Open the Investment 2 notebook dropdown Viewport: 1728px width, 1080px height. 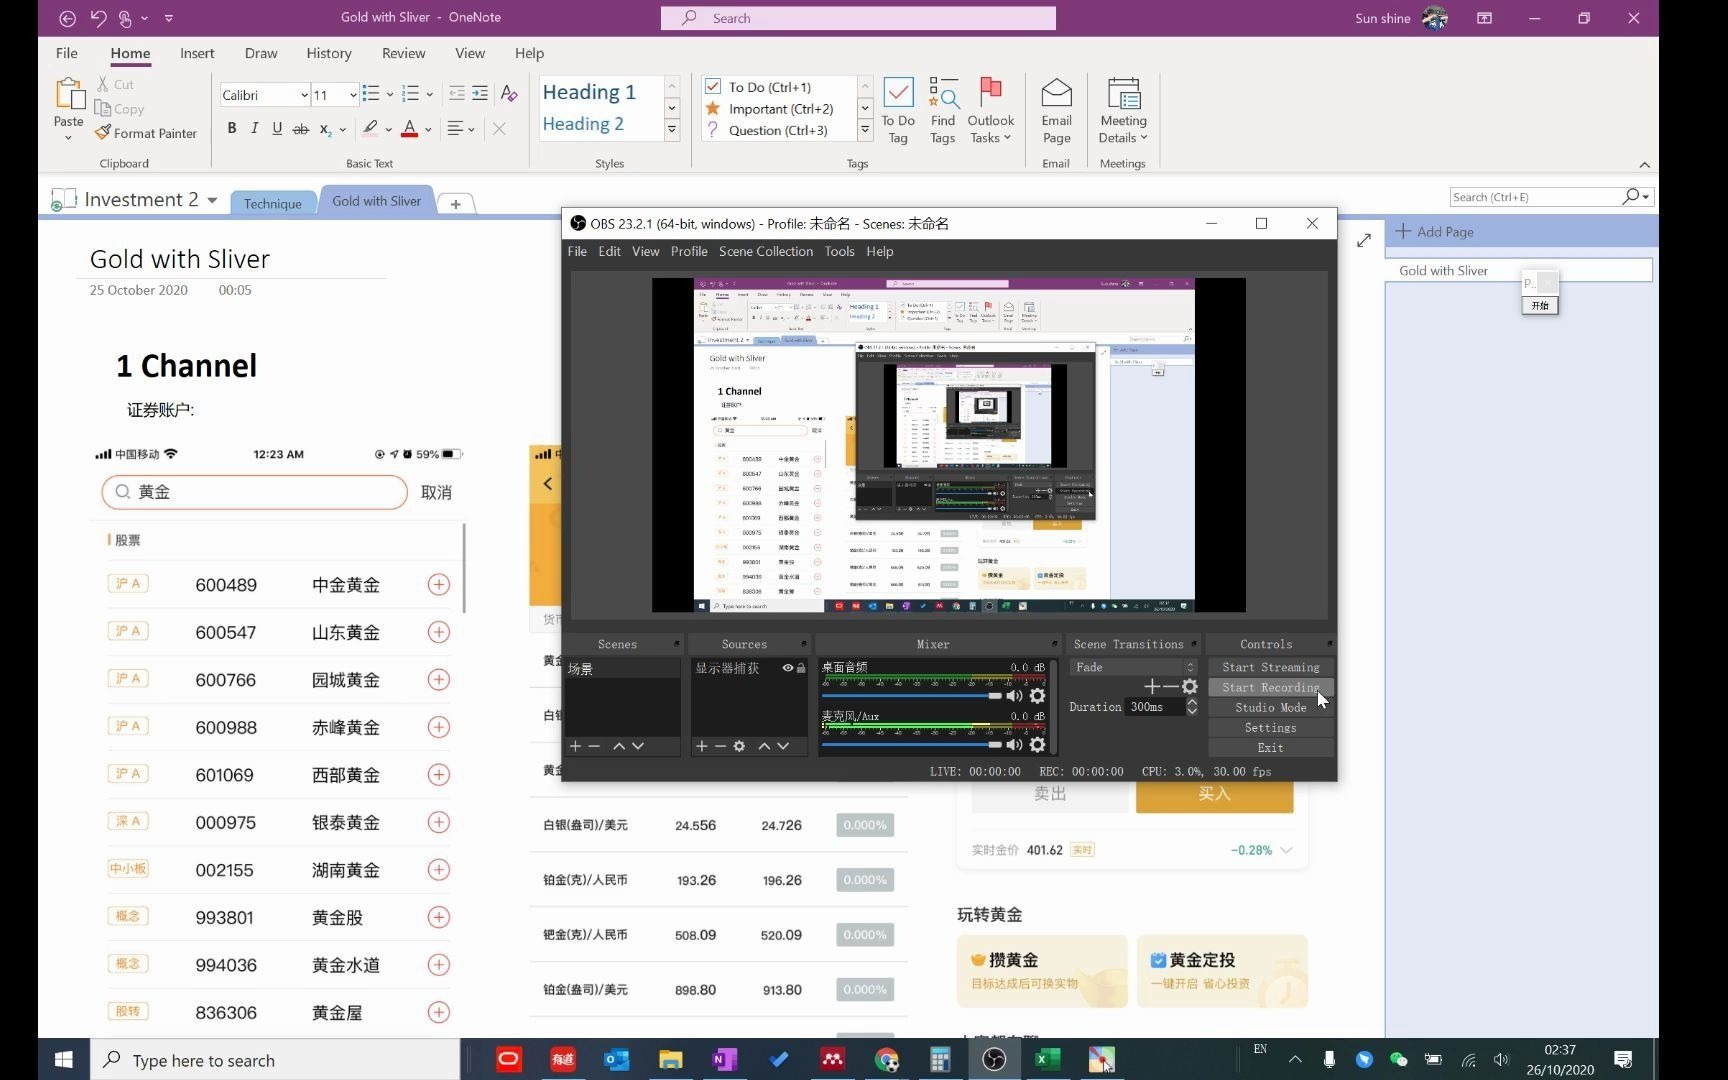(x=212, y=200)
